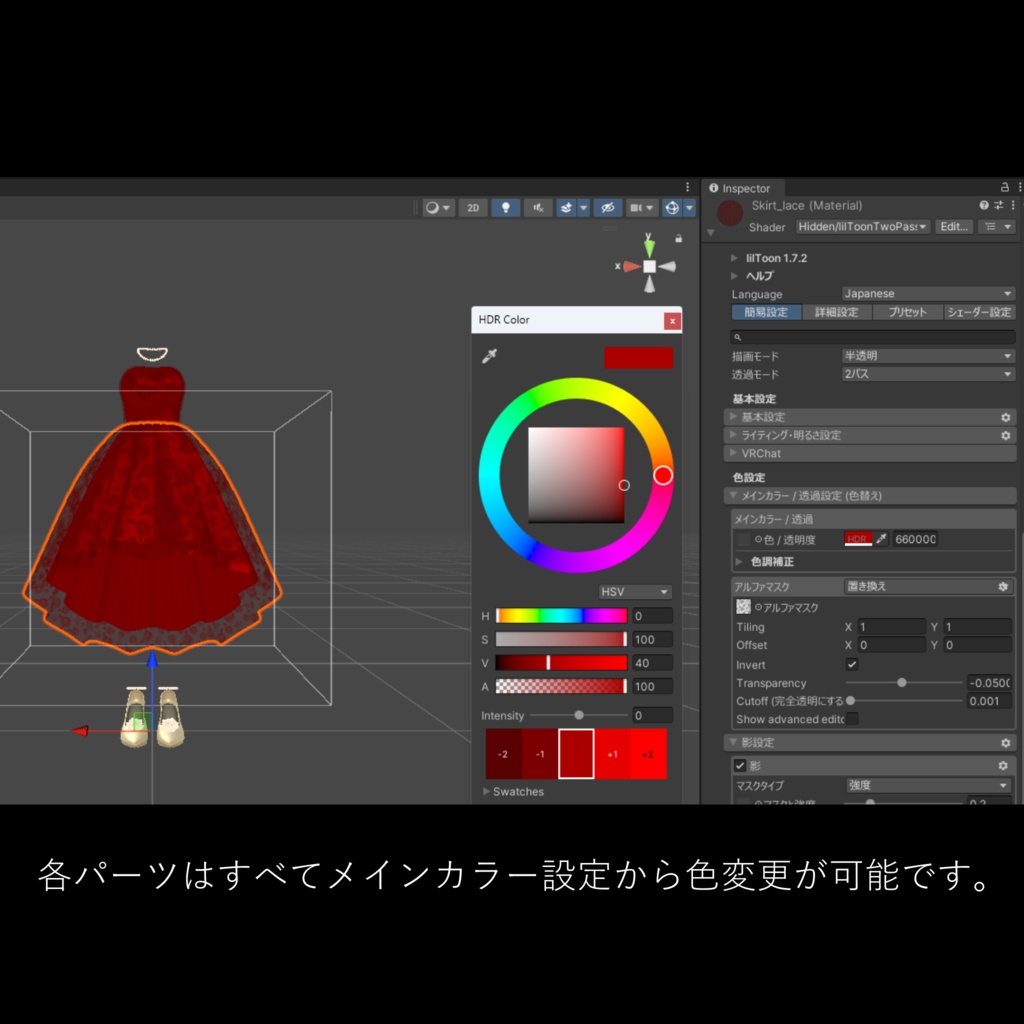
Task: Click the 2D view button in the toolbar
Action: pyautogui.click(x=473, y=207)
